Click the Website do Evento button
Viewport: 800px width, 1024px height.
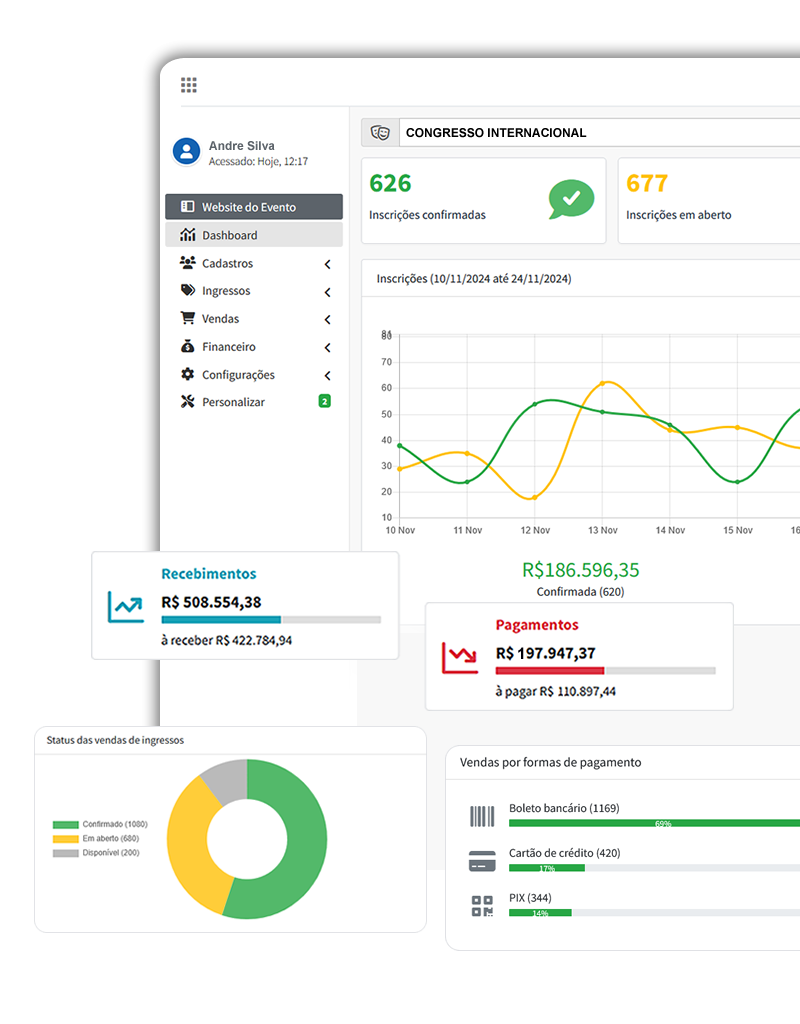pyautogui.click(x=254, y=207)
